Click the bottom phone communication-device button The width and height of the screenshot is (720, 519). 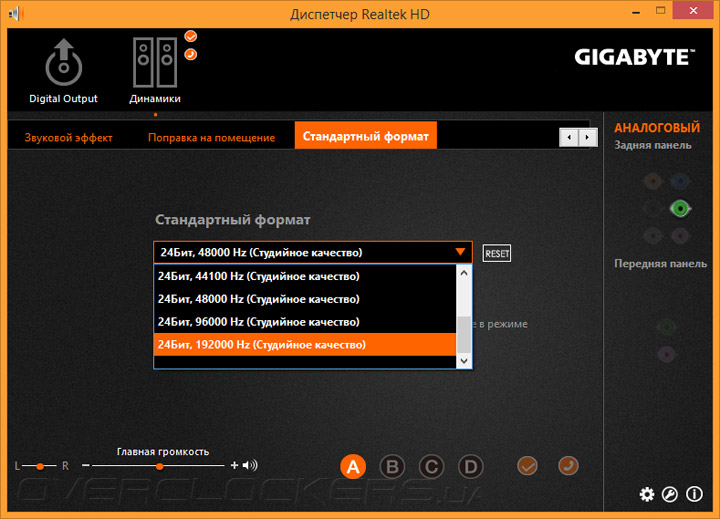(x=568, y=466)
